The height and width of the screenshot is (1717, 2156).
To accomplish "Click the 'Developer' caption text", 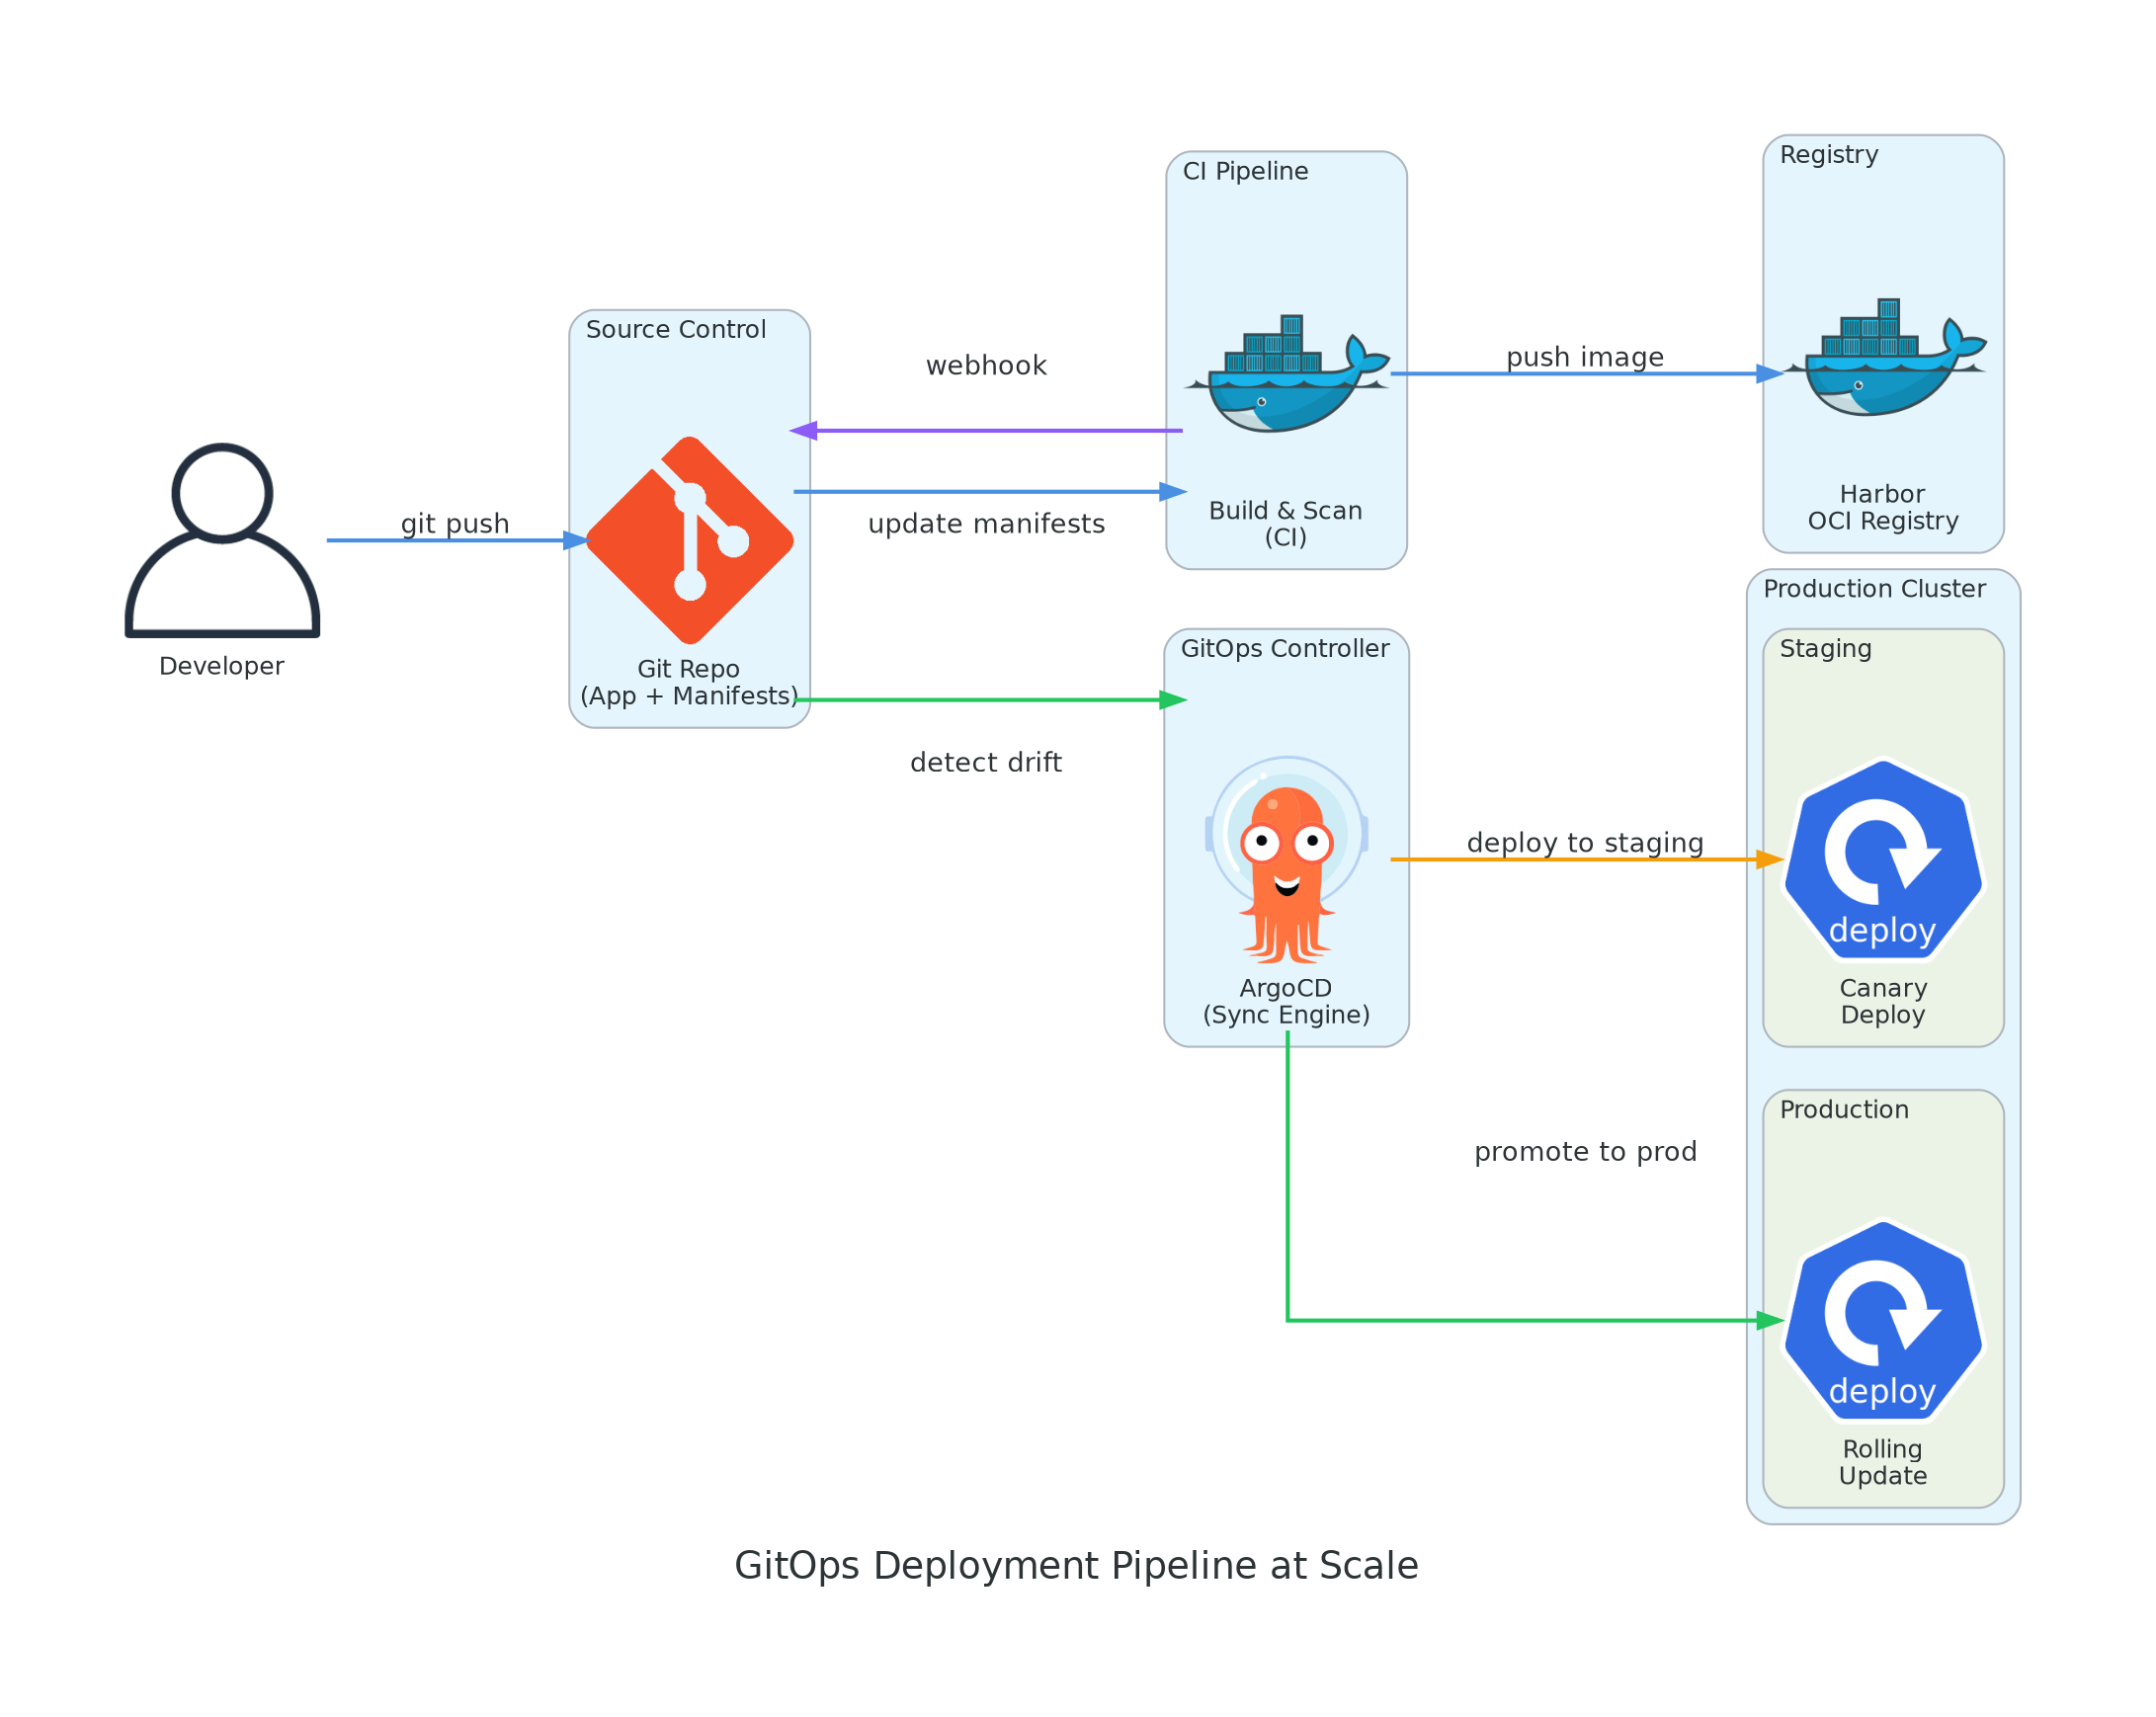I will (222, 667).
